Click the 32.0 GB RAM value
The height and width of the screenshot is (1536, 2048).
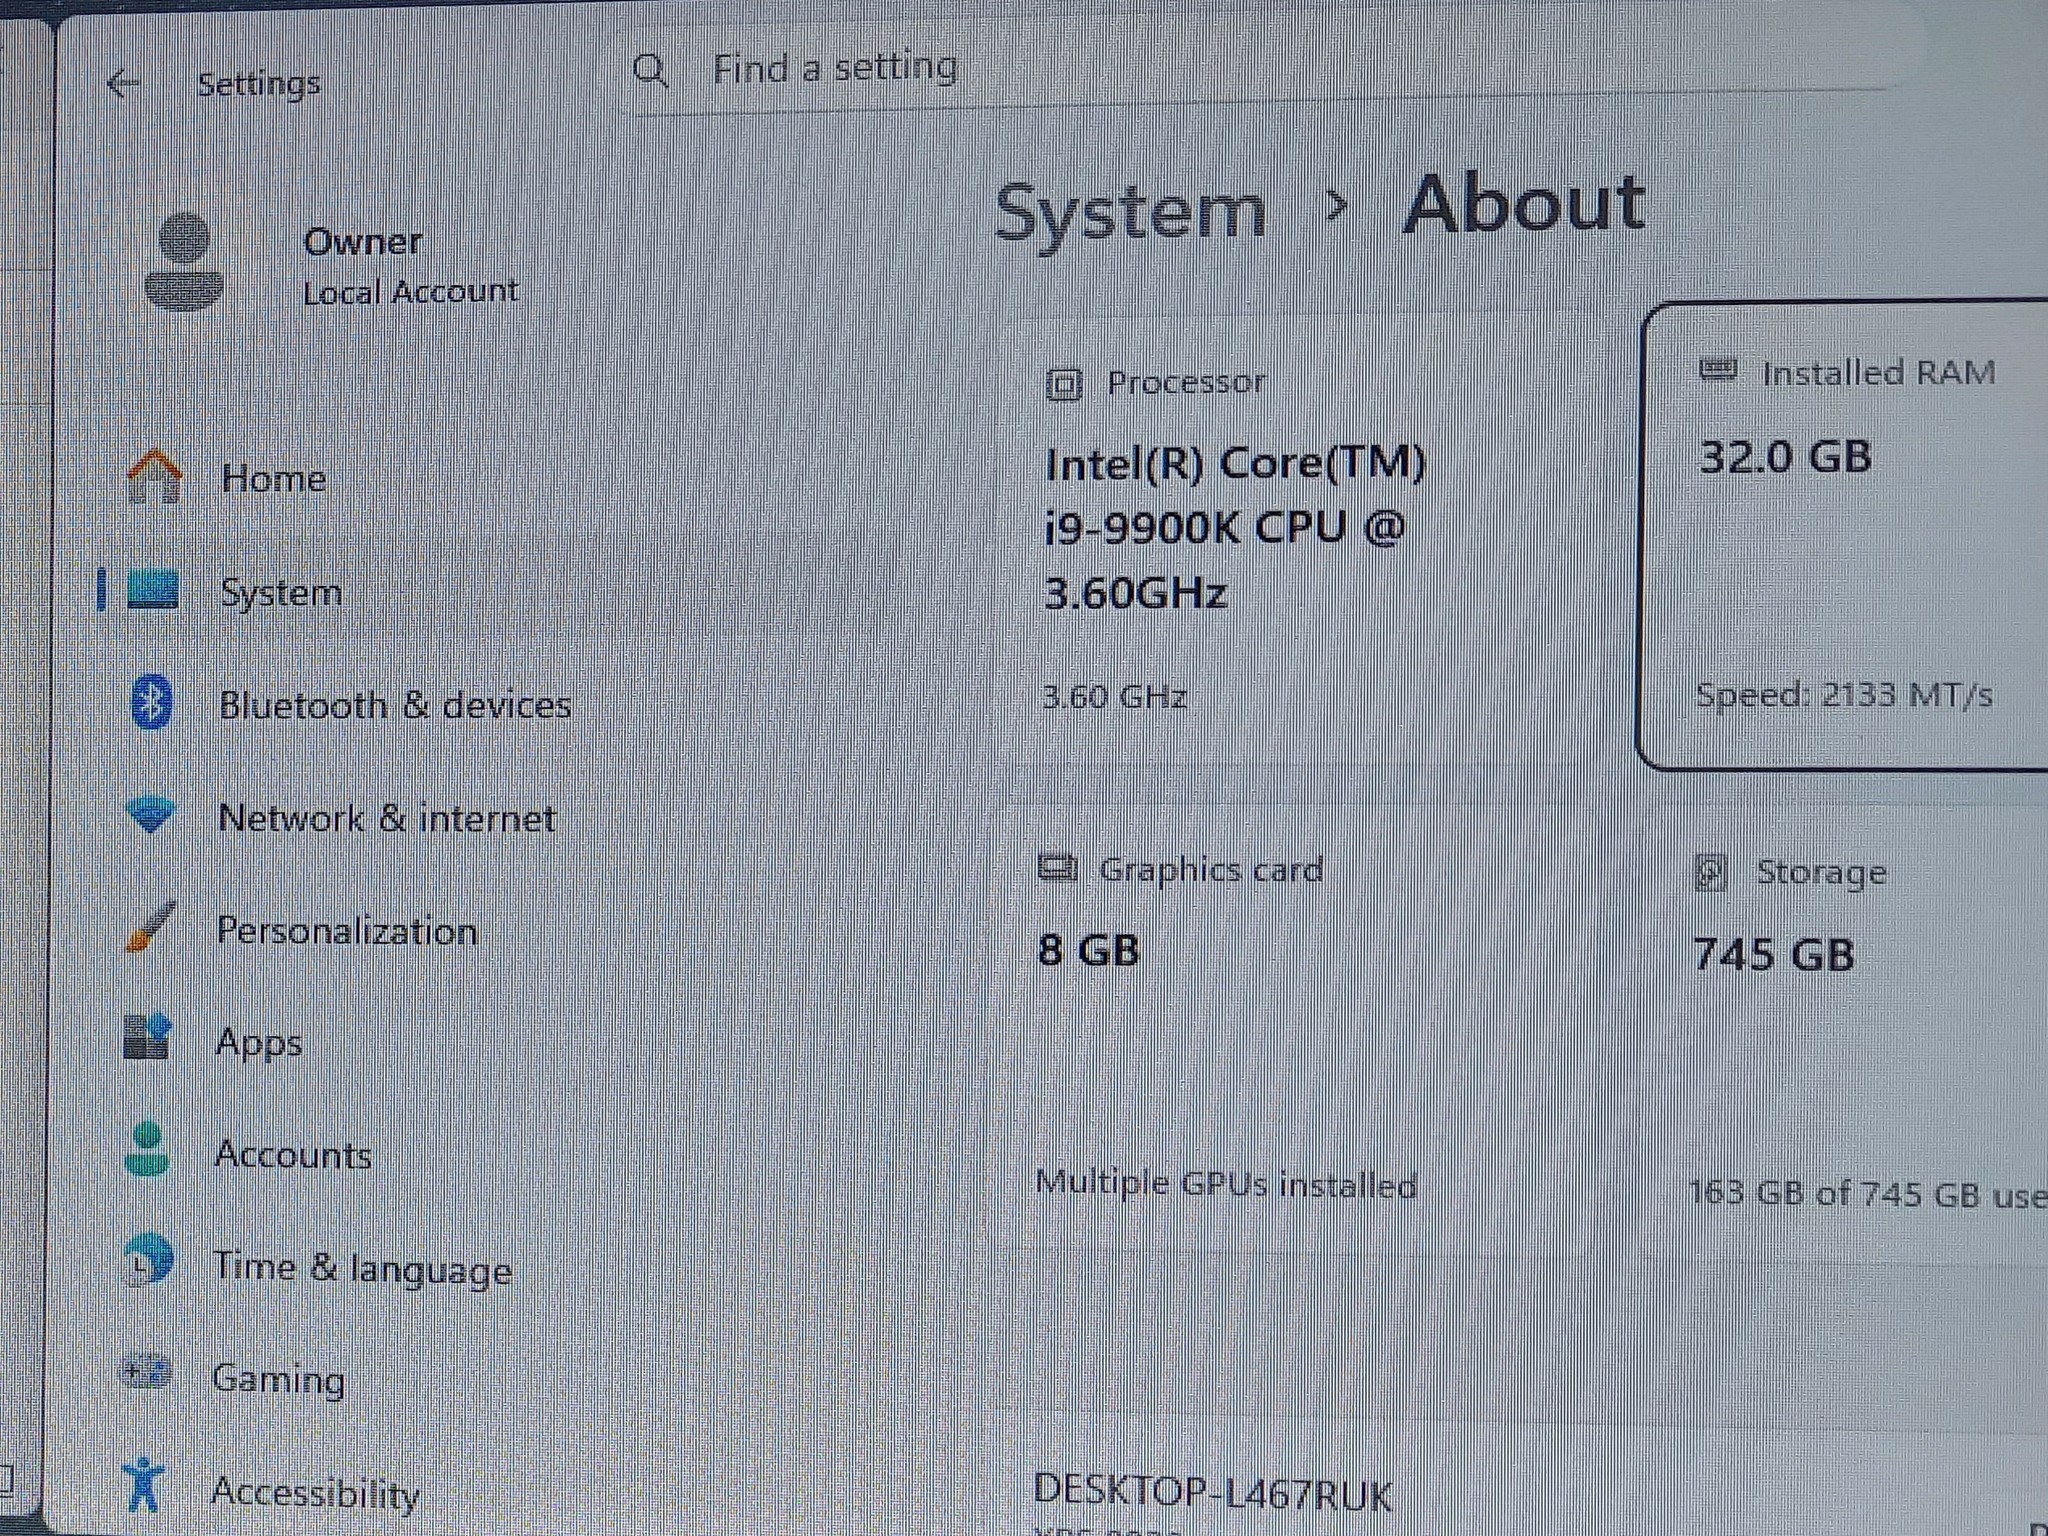[x=1785, y=457]
